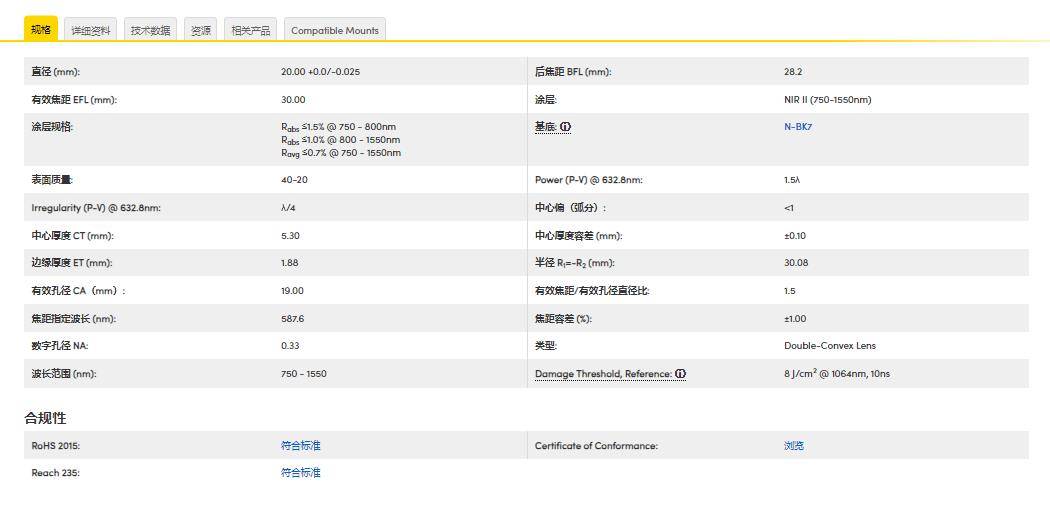Click the NIR II (750-1550nm) coating value
Image resolution: width=1050 pixels, height=517 pixels.
[827, 100]
